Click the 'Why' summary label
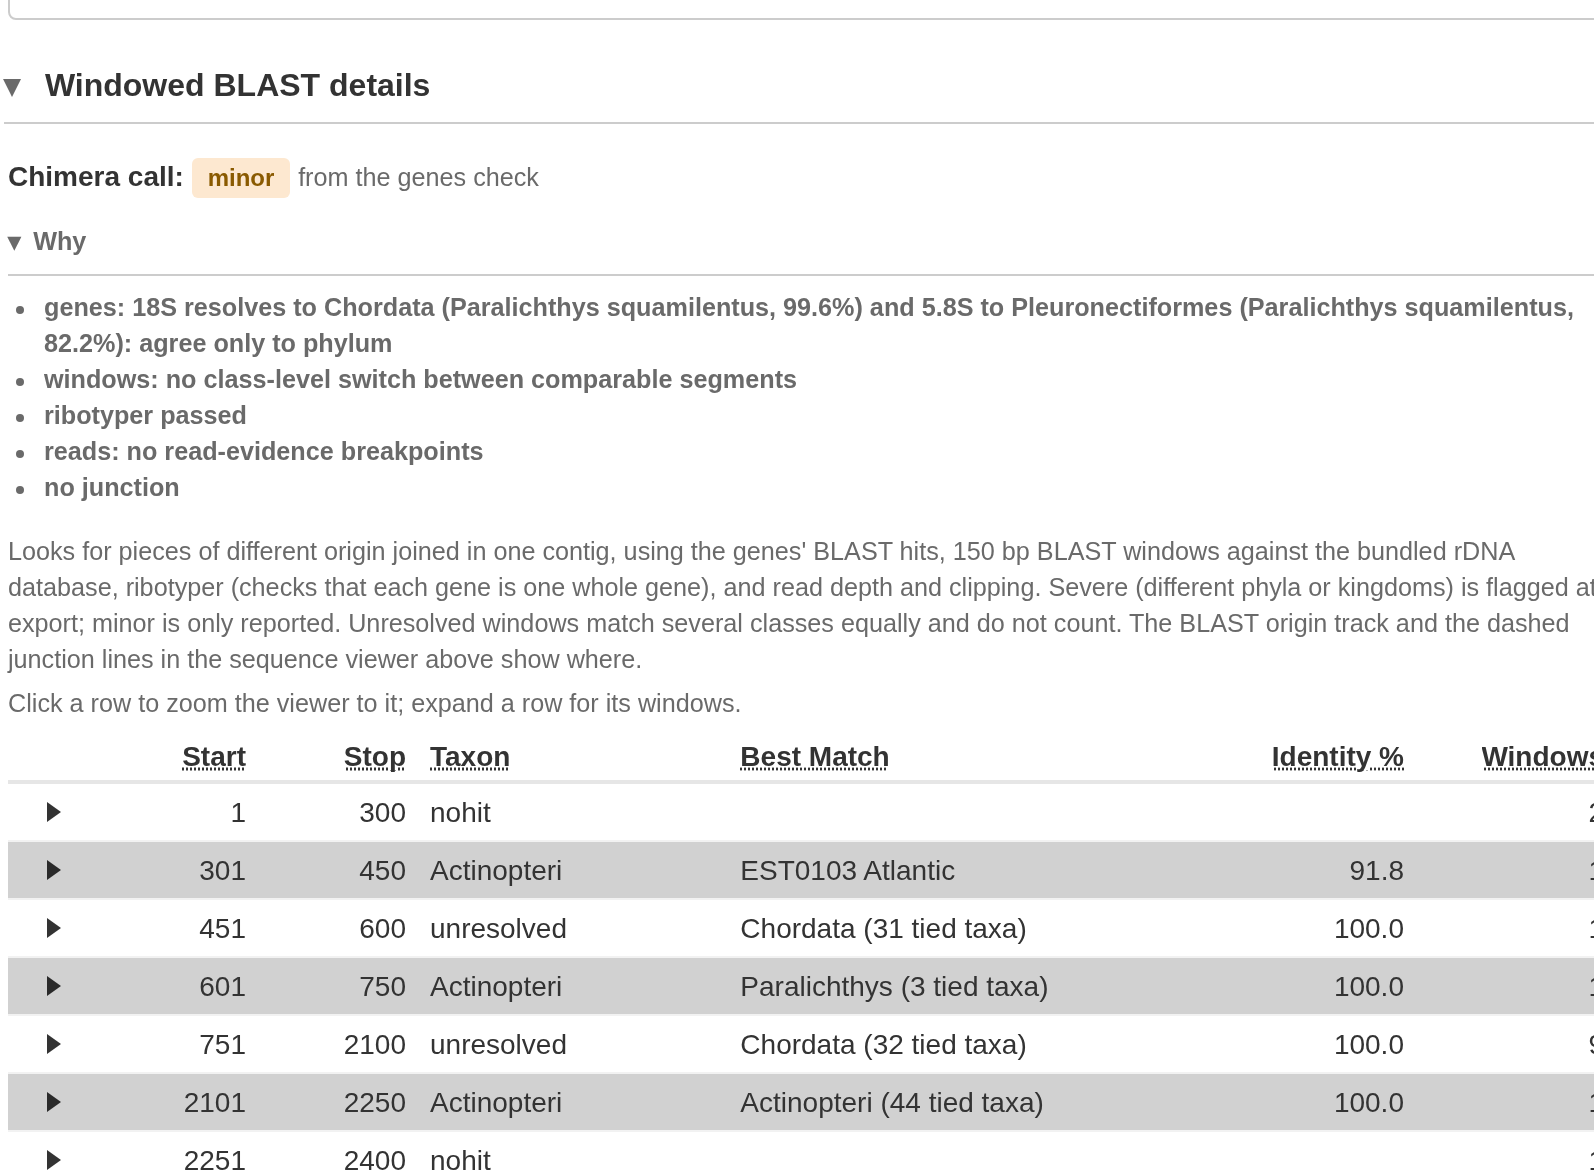Image resolution: width=1594 pixels, height=1172 pixels. pos(59,242)
